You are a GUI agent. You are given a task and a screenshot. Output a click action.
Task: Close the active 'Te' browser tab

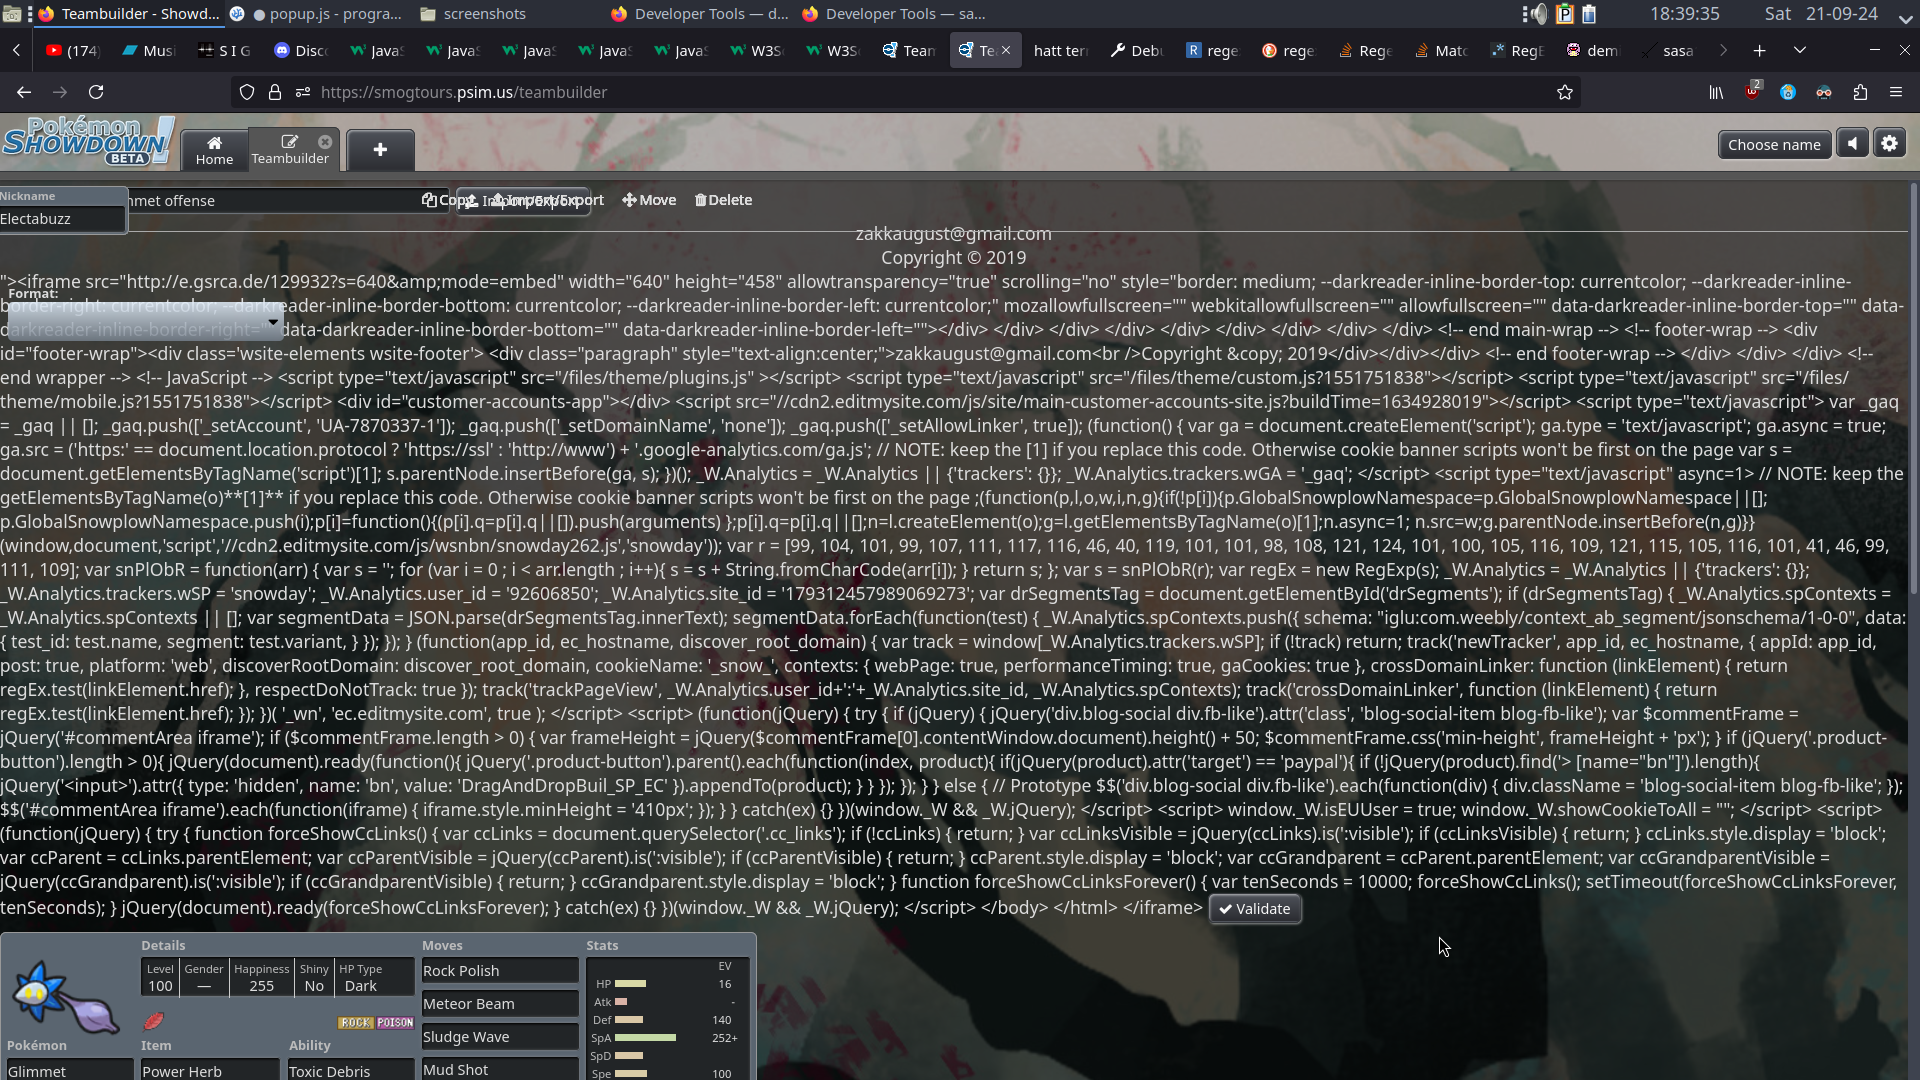pos(1006,50)
